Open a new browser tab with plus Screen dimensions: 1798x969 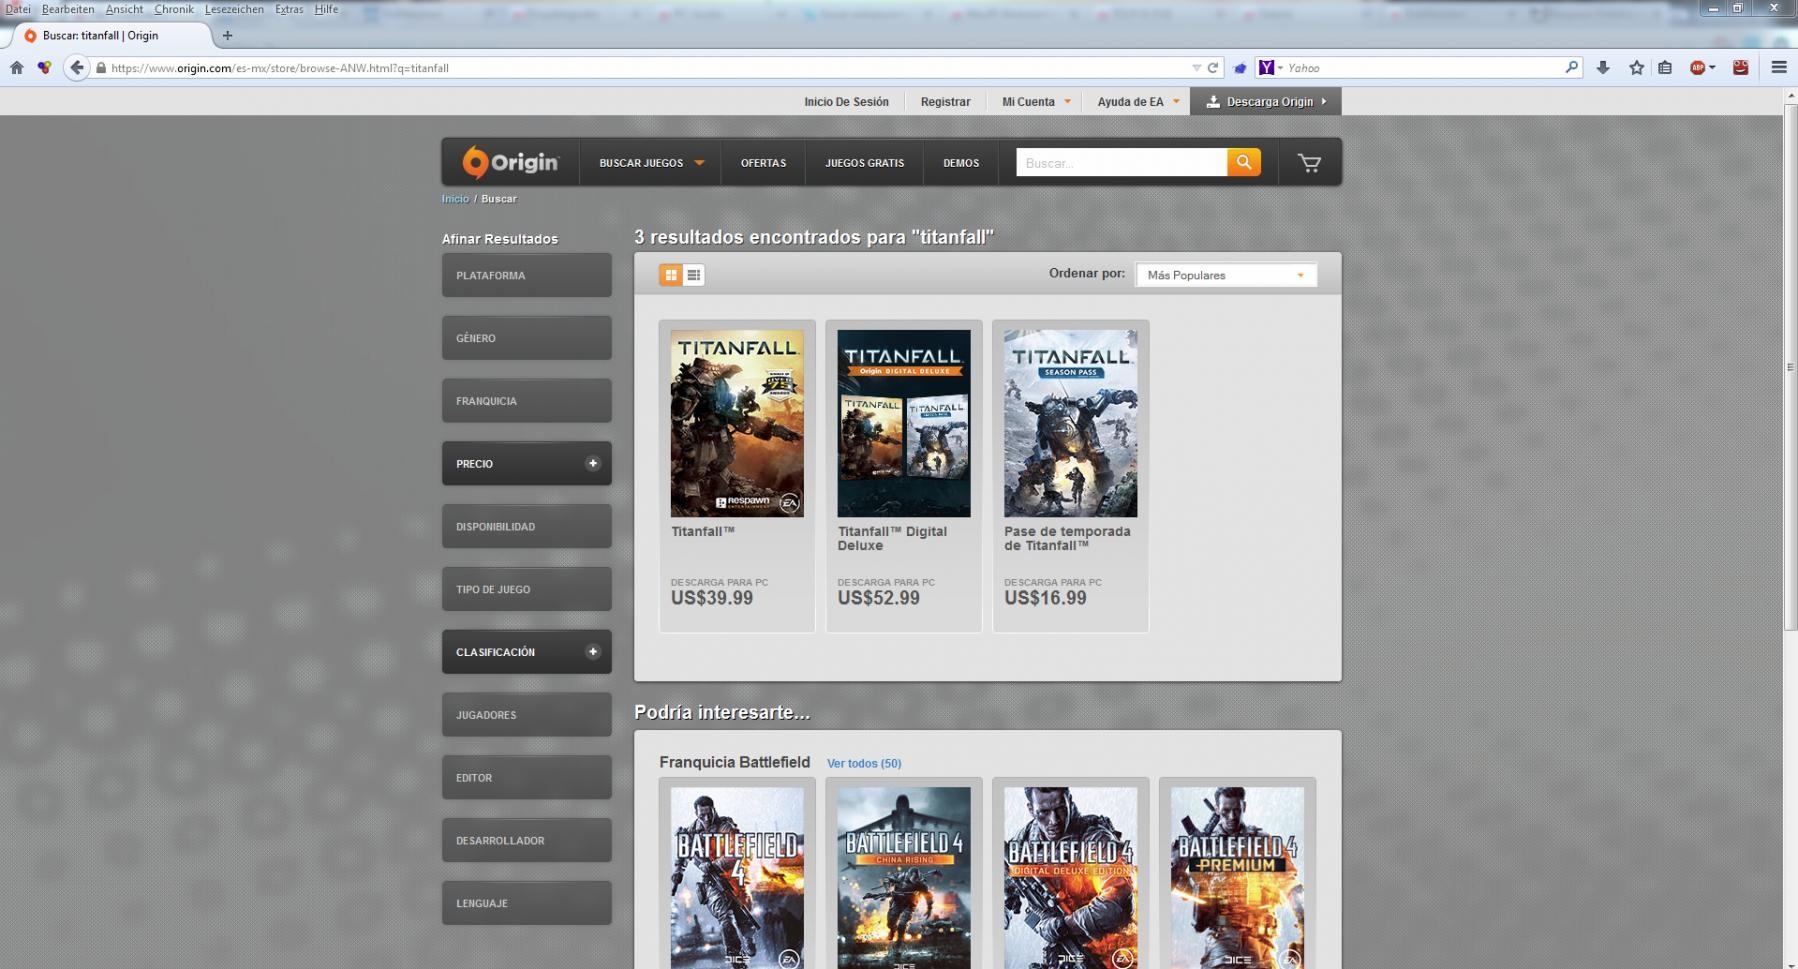227,35
